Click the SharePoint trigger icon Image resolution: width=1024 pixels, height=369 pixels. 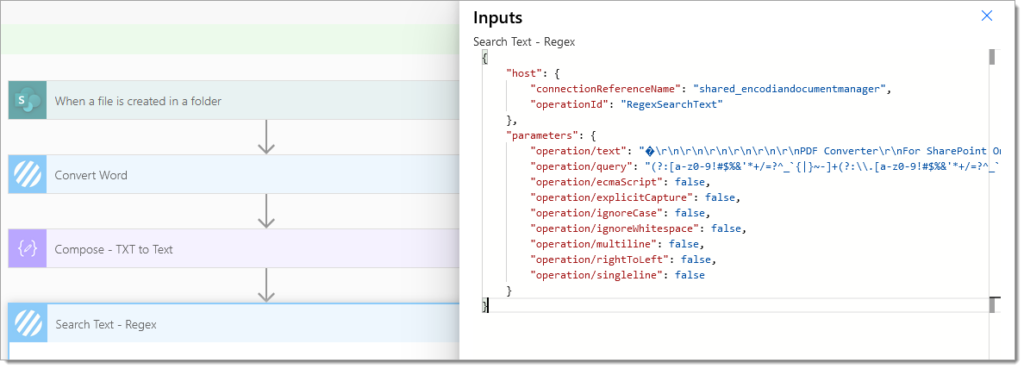pyautogui.click(x=27, y=101)
